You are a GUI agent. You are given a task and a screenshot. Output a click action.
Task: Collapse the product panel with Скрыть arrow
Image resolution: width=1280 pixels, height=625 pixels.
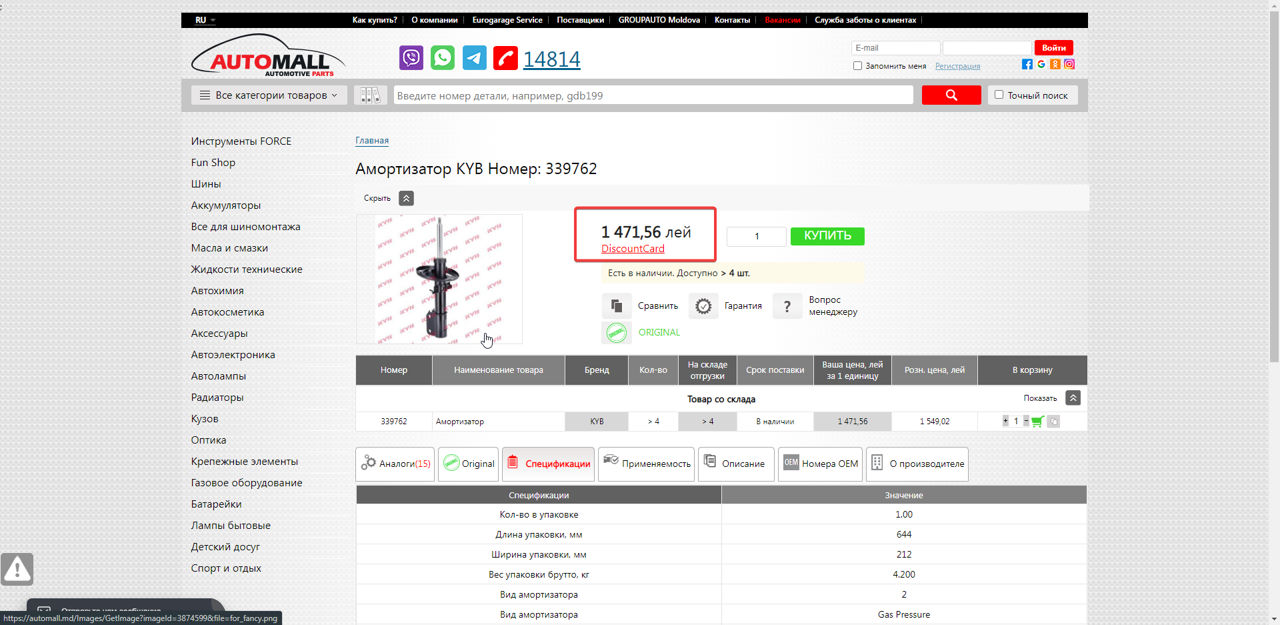(x=406, y=198)
